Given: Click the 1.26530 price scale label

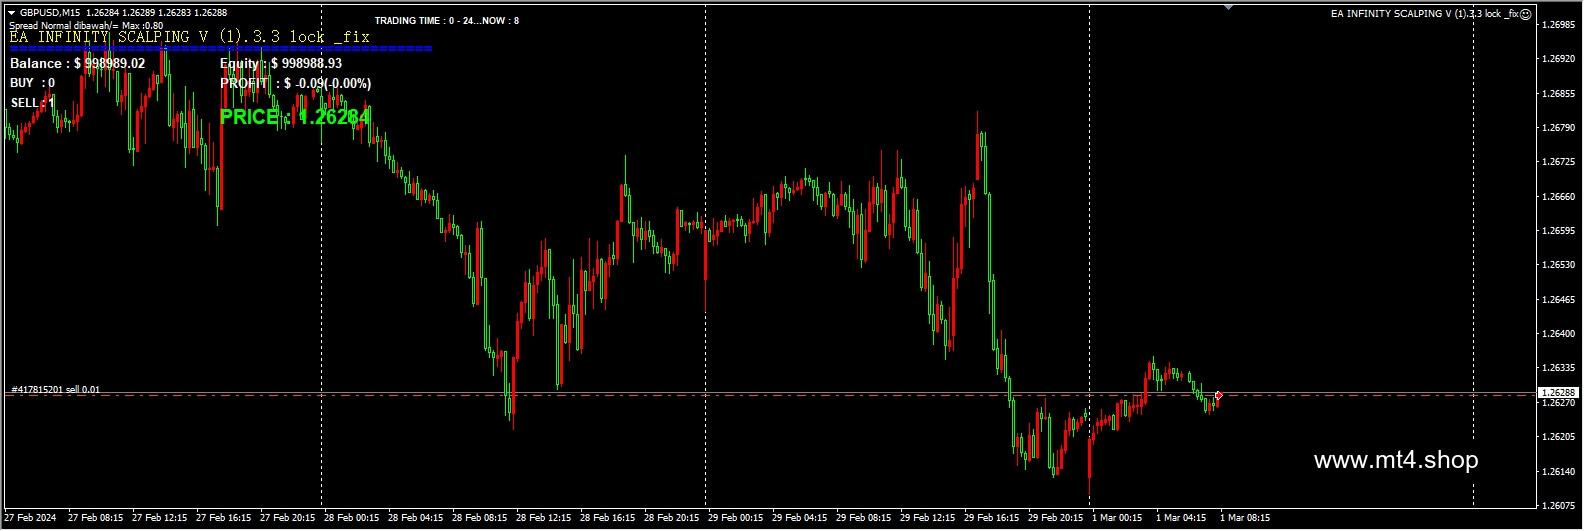Looking at the screenshot, I should click(1559, 265).
